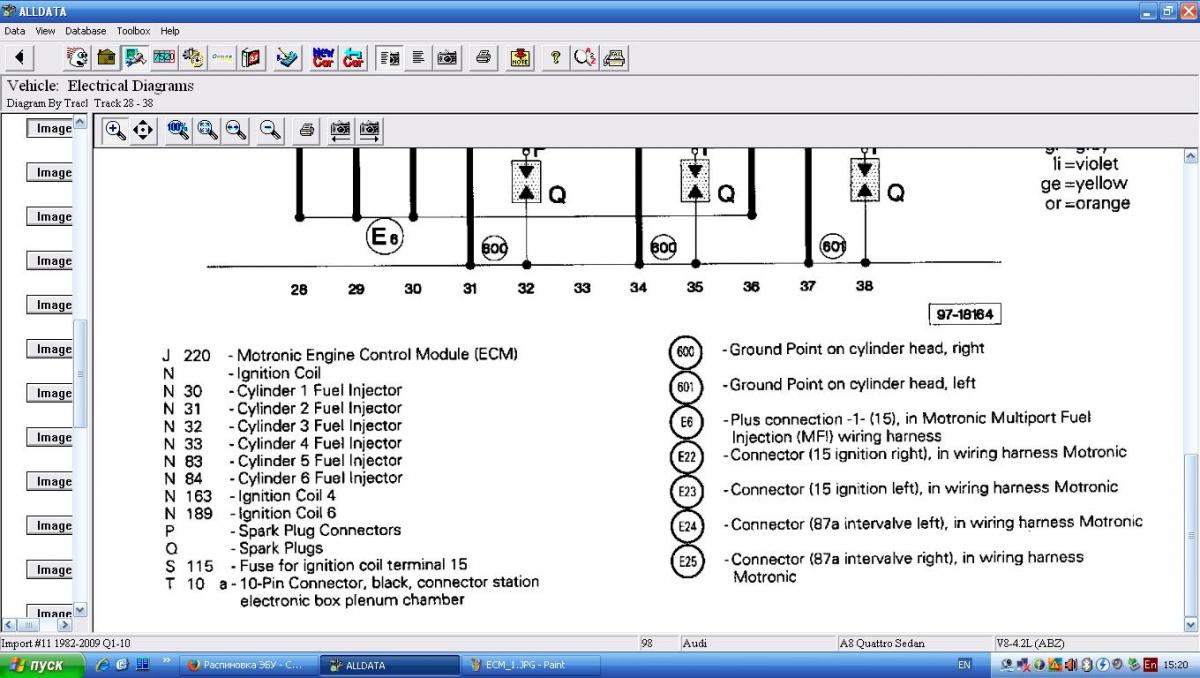Image resolution: width=1200 pixels, height=678 pixels.
Task: Click the Windows Start button
Action: (38, 665)
